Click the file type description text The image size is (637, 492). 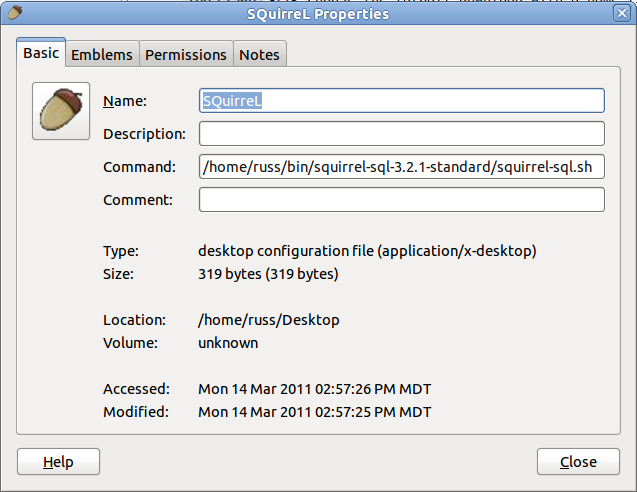[367, 251]
